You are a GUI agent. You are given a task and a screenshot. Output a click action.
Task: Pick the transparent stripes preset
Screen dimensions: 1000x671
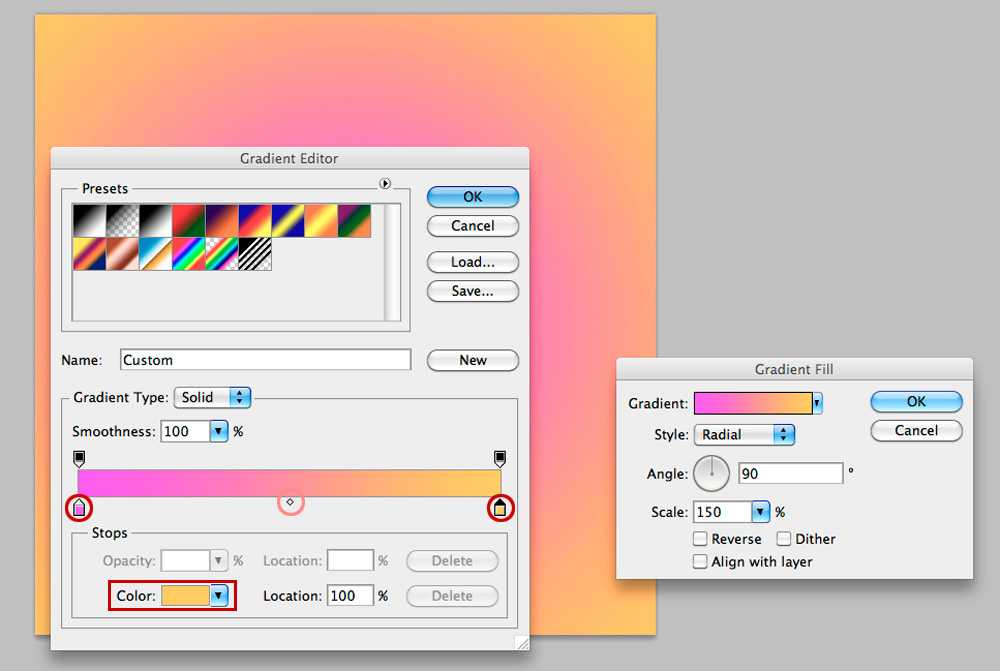255,254
